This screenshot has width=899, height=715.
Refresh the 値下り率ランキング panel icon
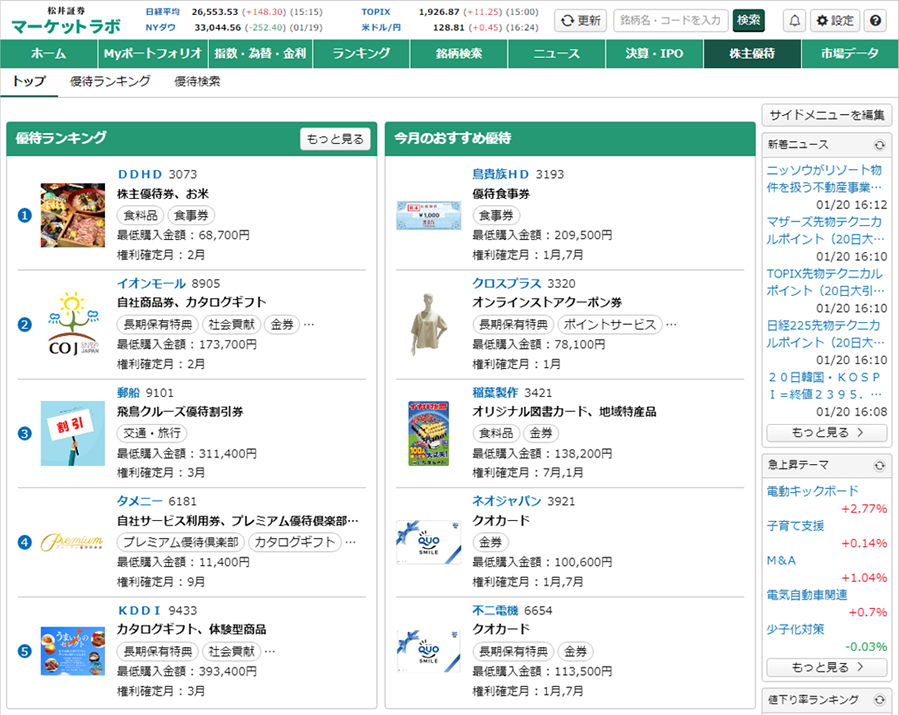pyautogui.click(x=879, y=700)
